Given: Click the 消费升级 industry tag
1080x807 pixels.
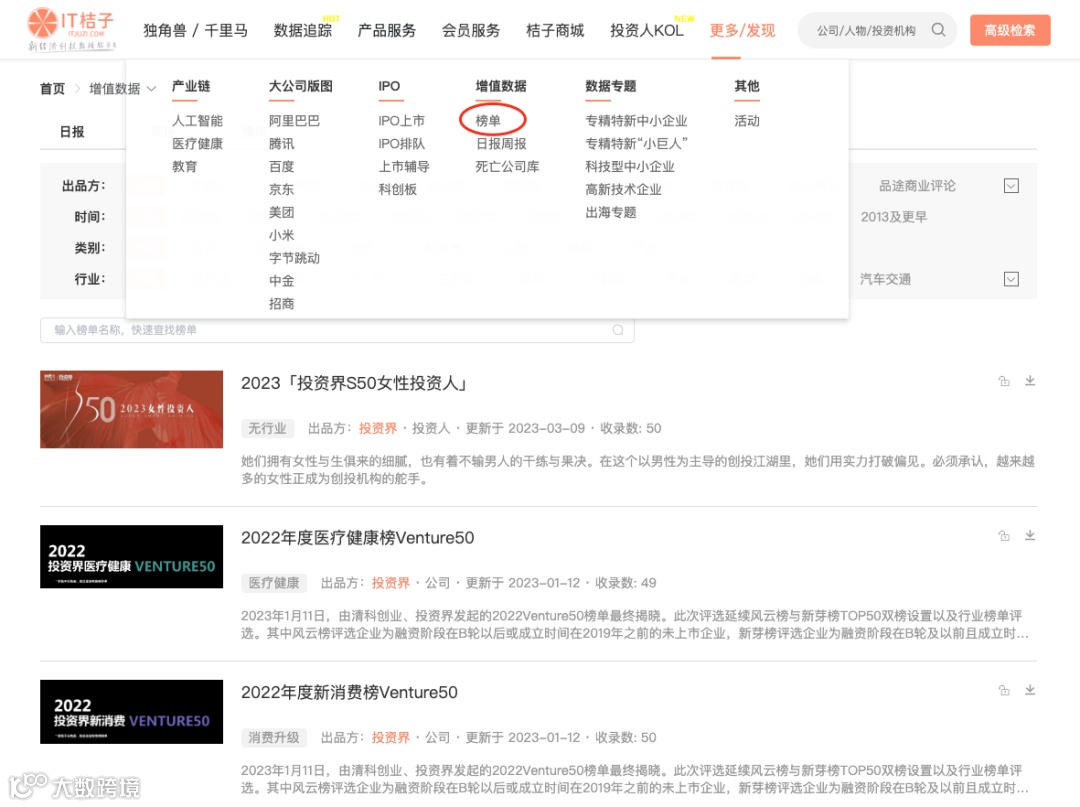Looking at the screenshot, I should (274, 737).
